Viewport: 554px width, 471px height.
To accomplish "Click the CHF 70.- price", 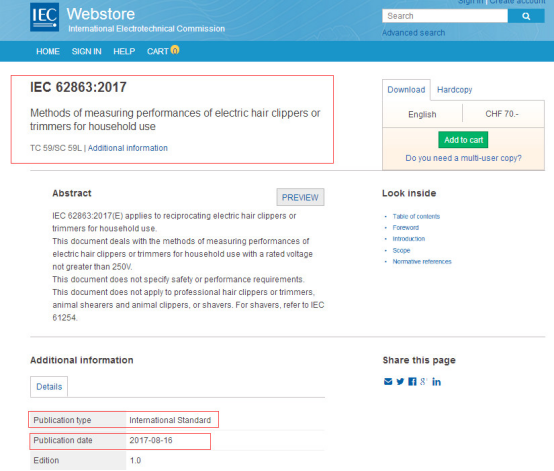I will tap(502, 114).
